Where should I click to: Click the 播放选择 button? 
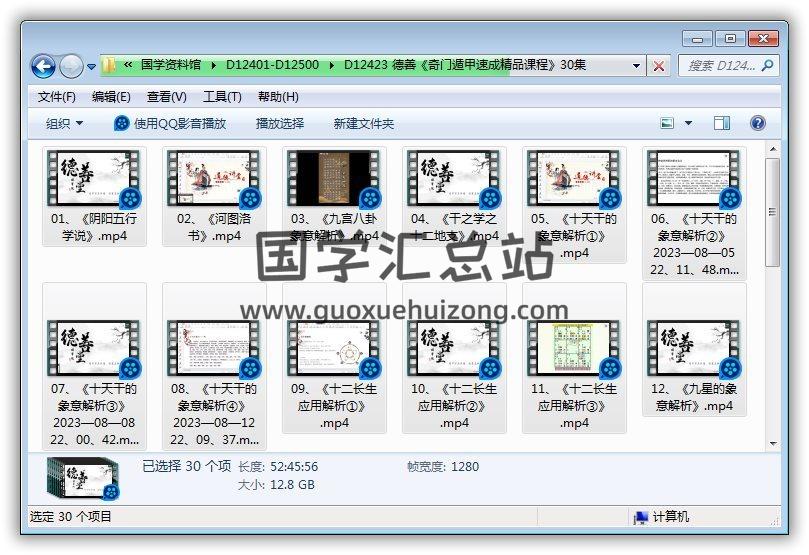click(x=279, y=123)
